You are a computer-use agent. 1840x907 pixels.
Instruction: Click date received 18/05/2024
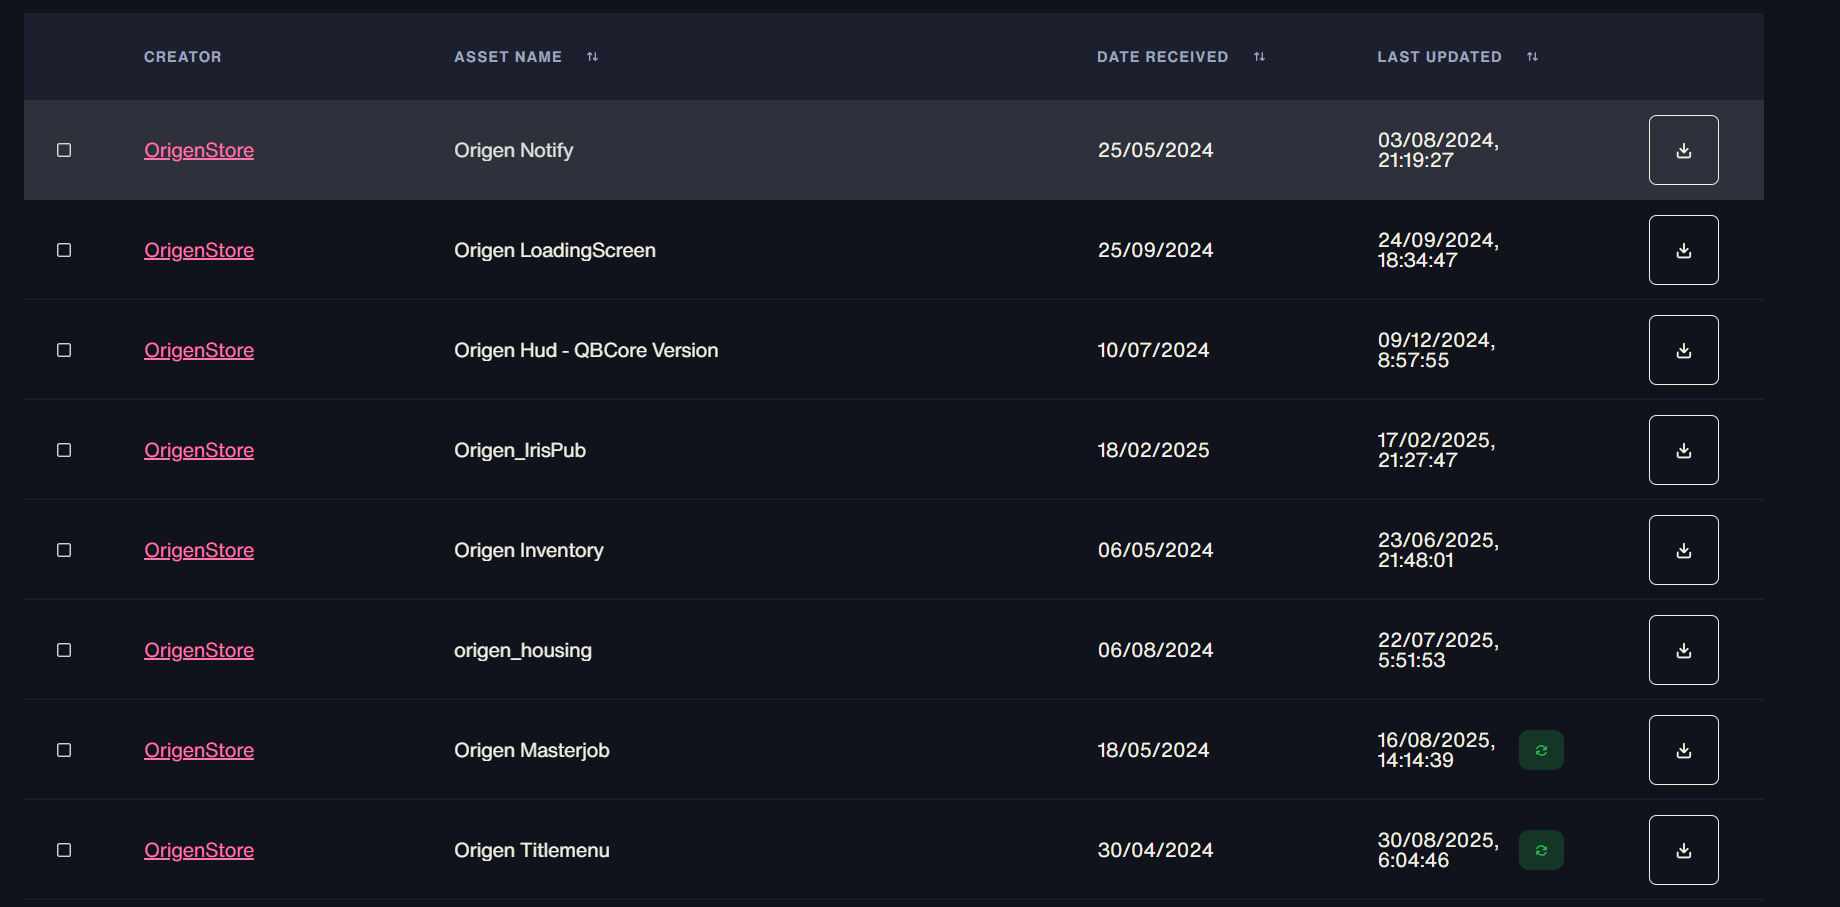coord(1153,750)
